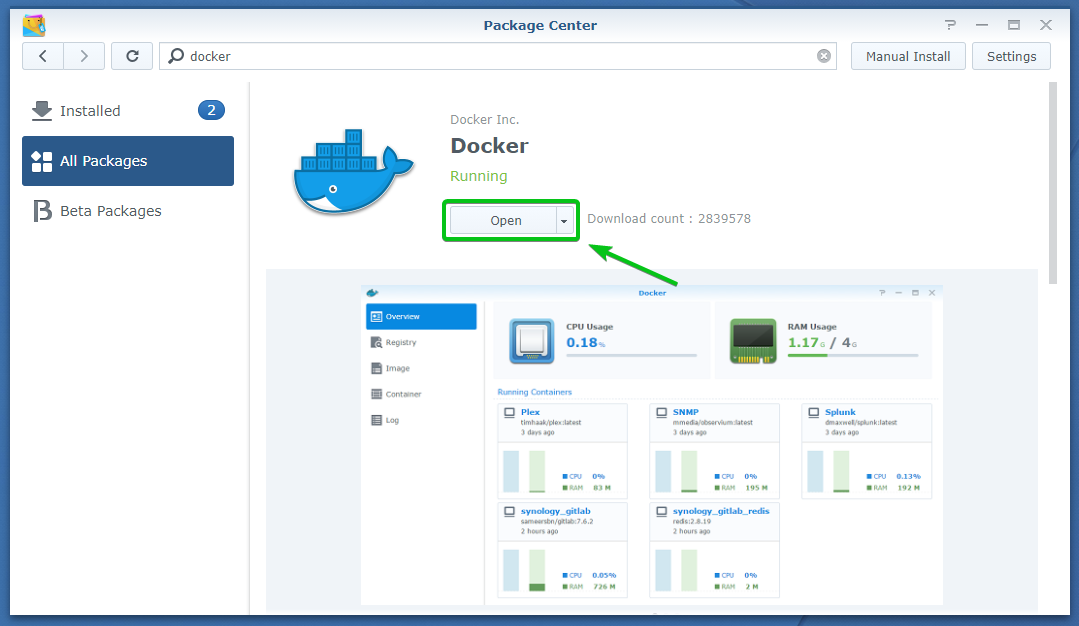Open the Docker package

coord(504,221)
